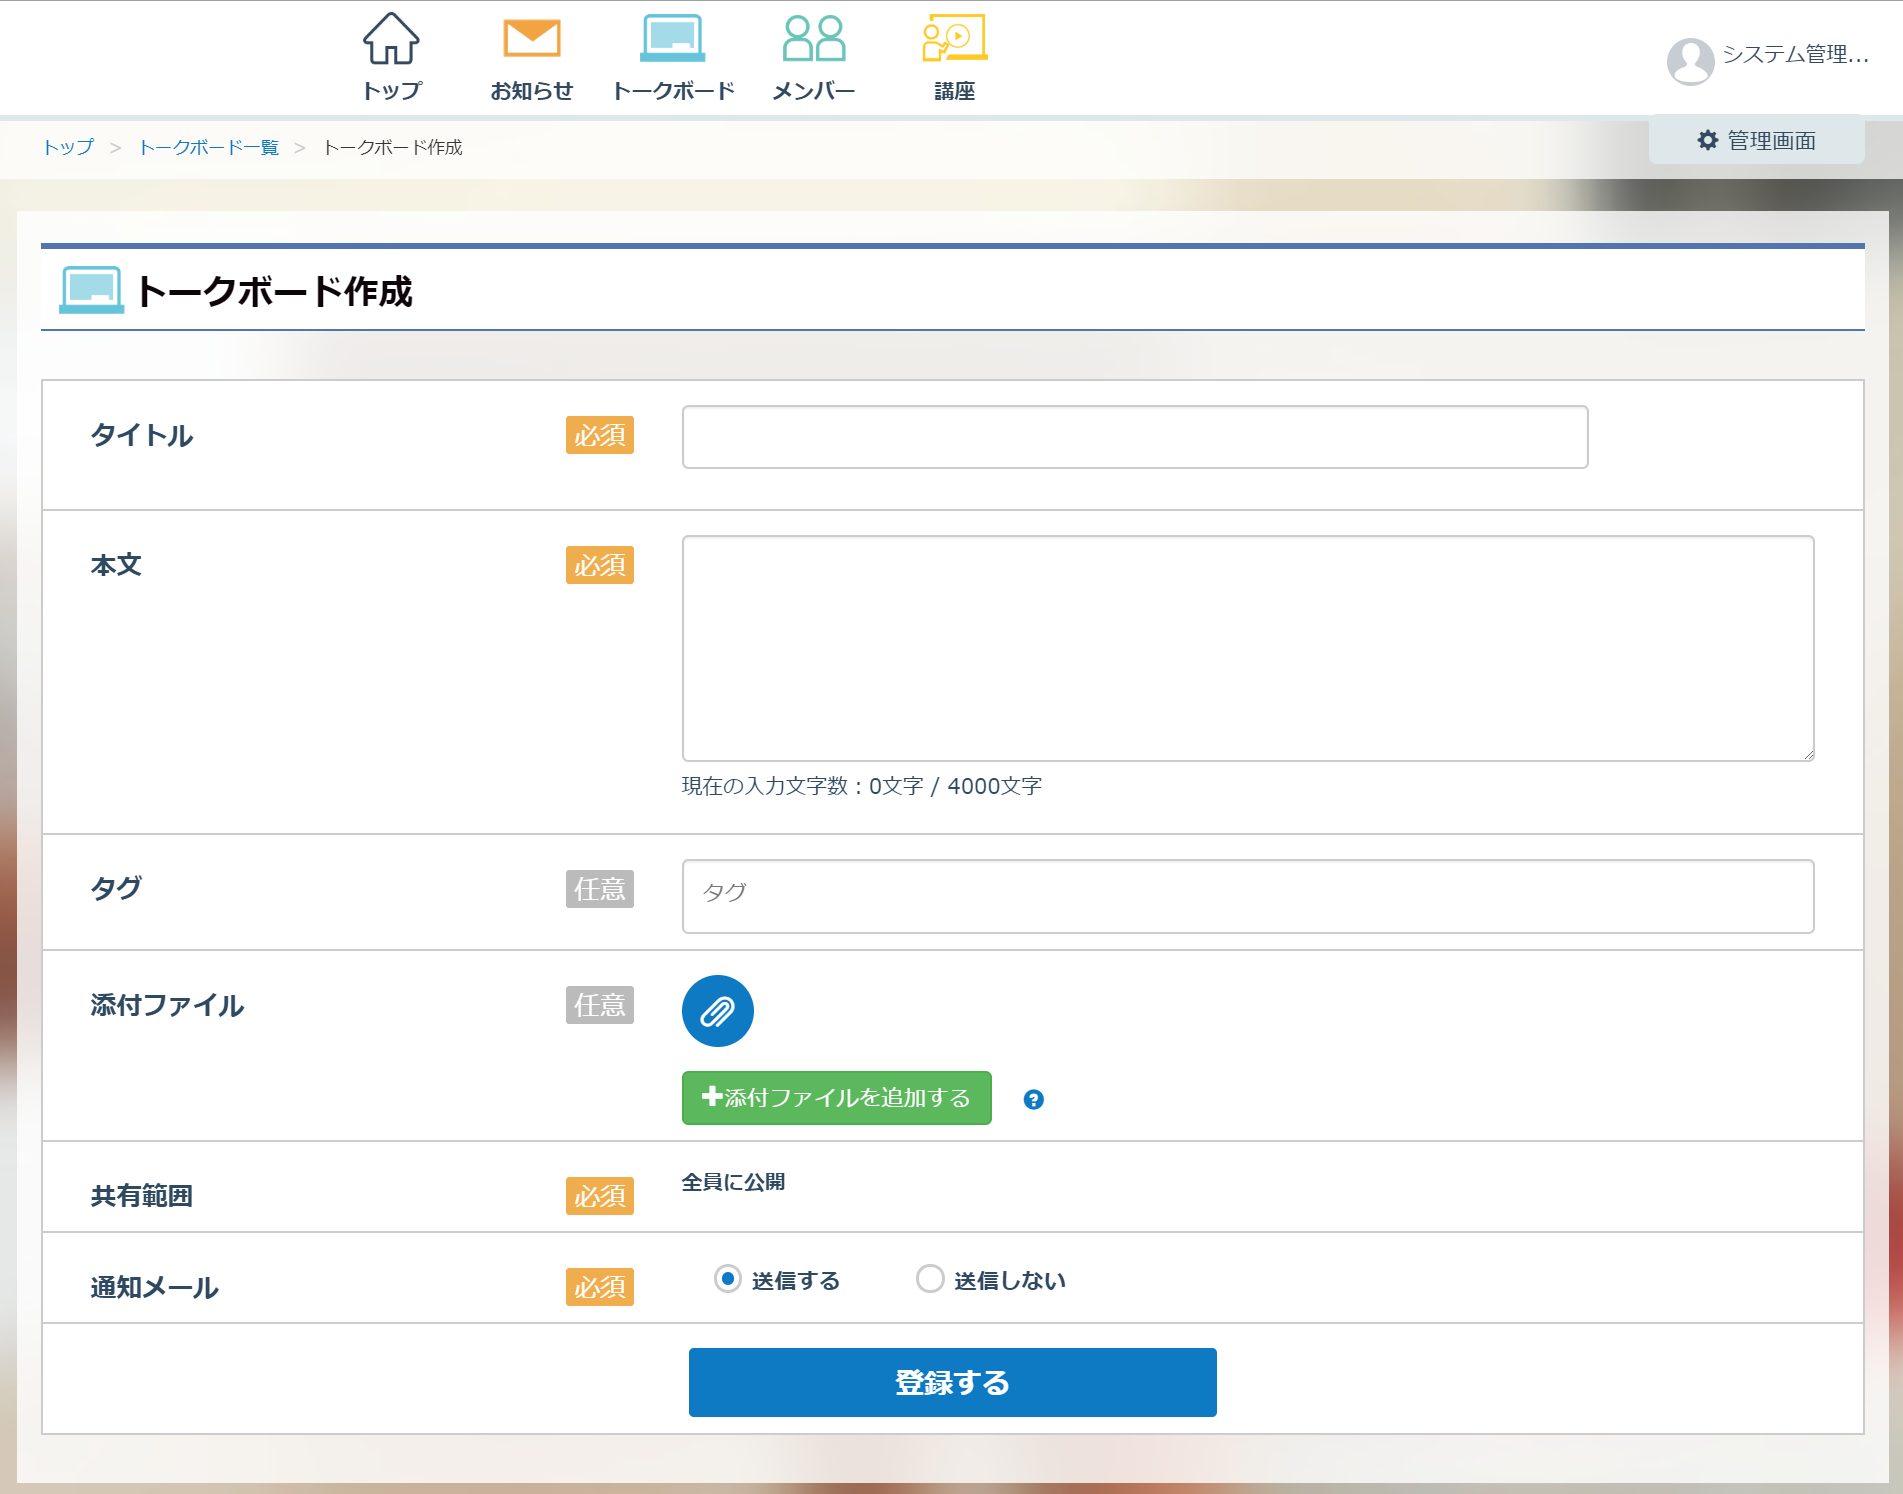Click the 本文 textarea resize handle
The image size is (1903, 1494).
click(1808, 755)
